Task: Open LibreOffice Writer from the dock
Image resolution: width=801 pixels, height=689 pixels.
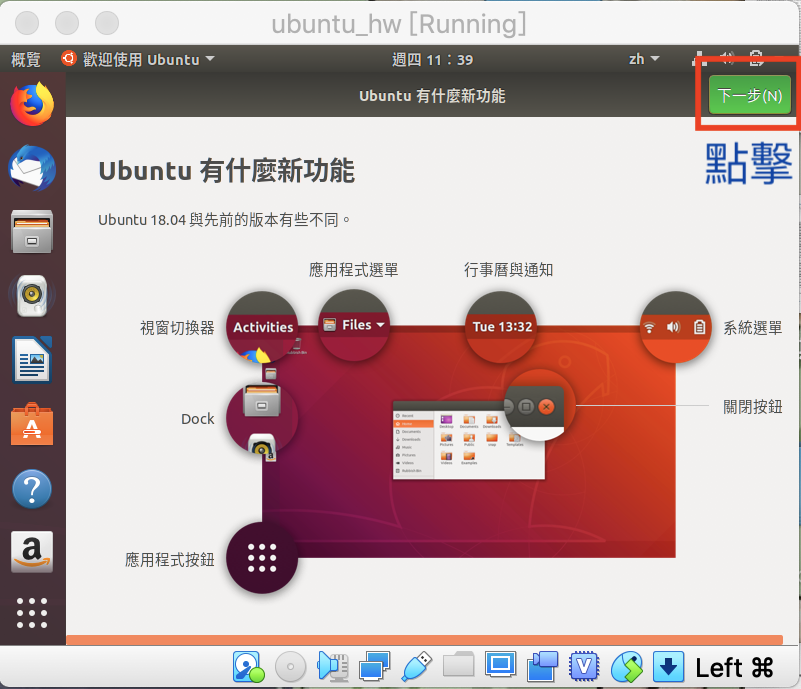Action: (x=32, y=360)
